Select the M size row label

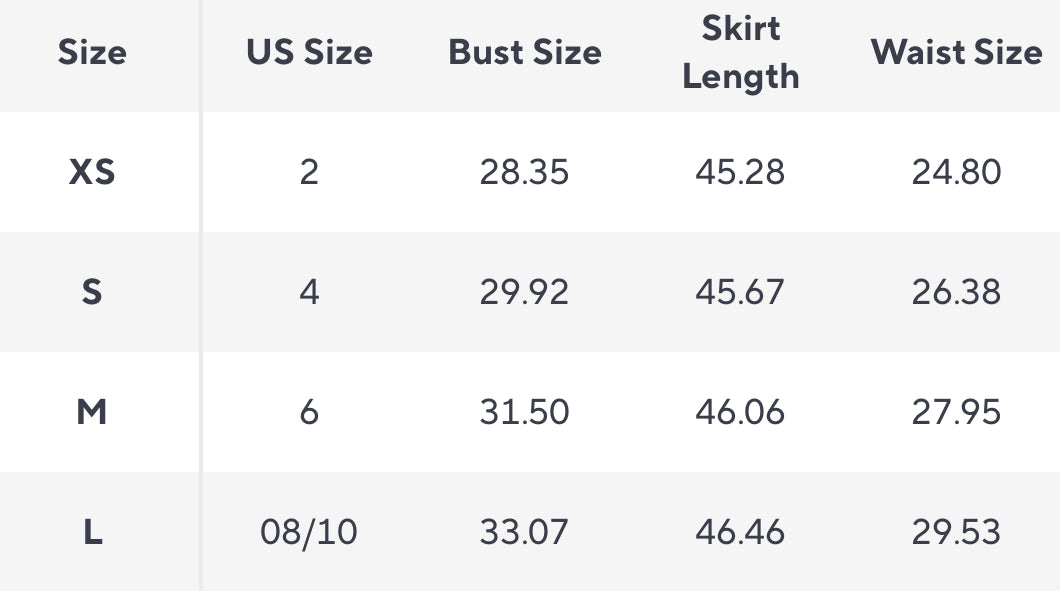[92, 412]
